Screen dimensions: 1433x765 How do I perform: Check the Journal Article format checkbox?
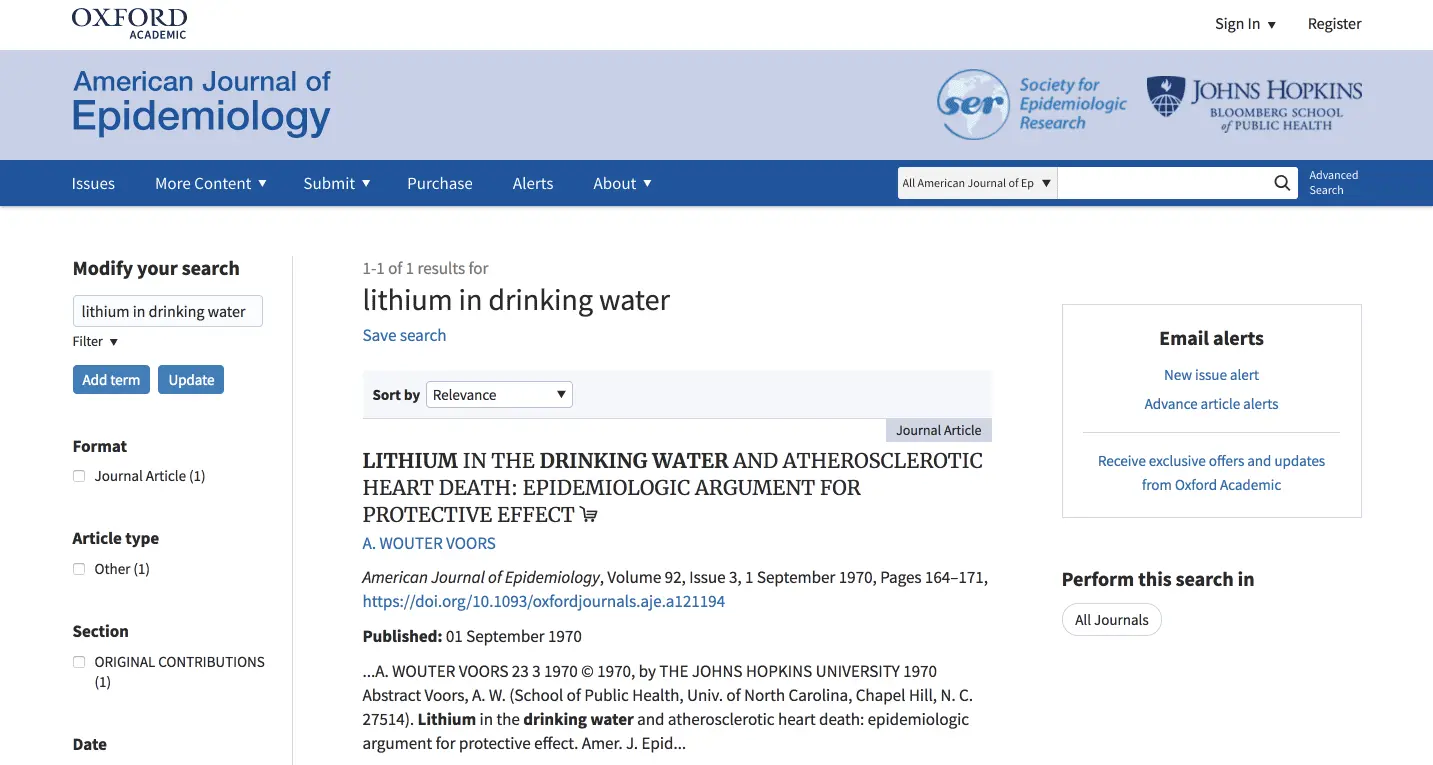tap(79, 476)
